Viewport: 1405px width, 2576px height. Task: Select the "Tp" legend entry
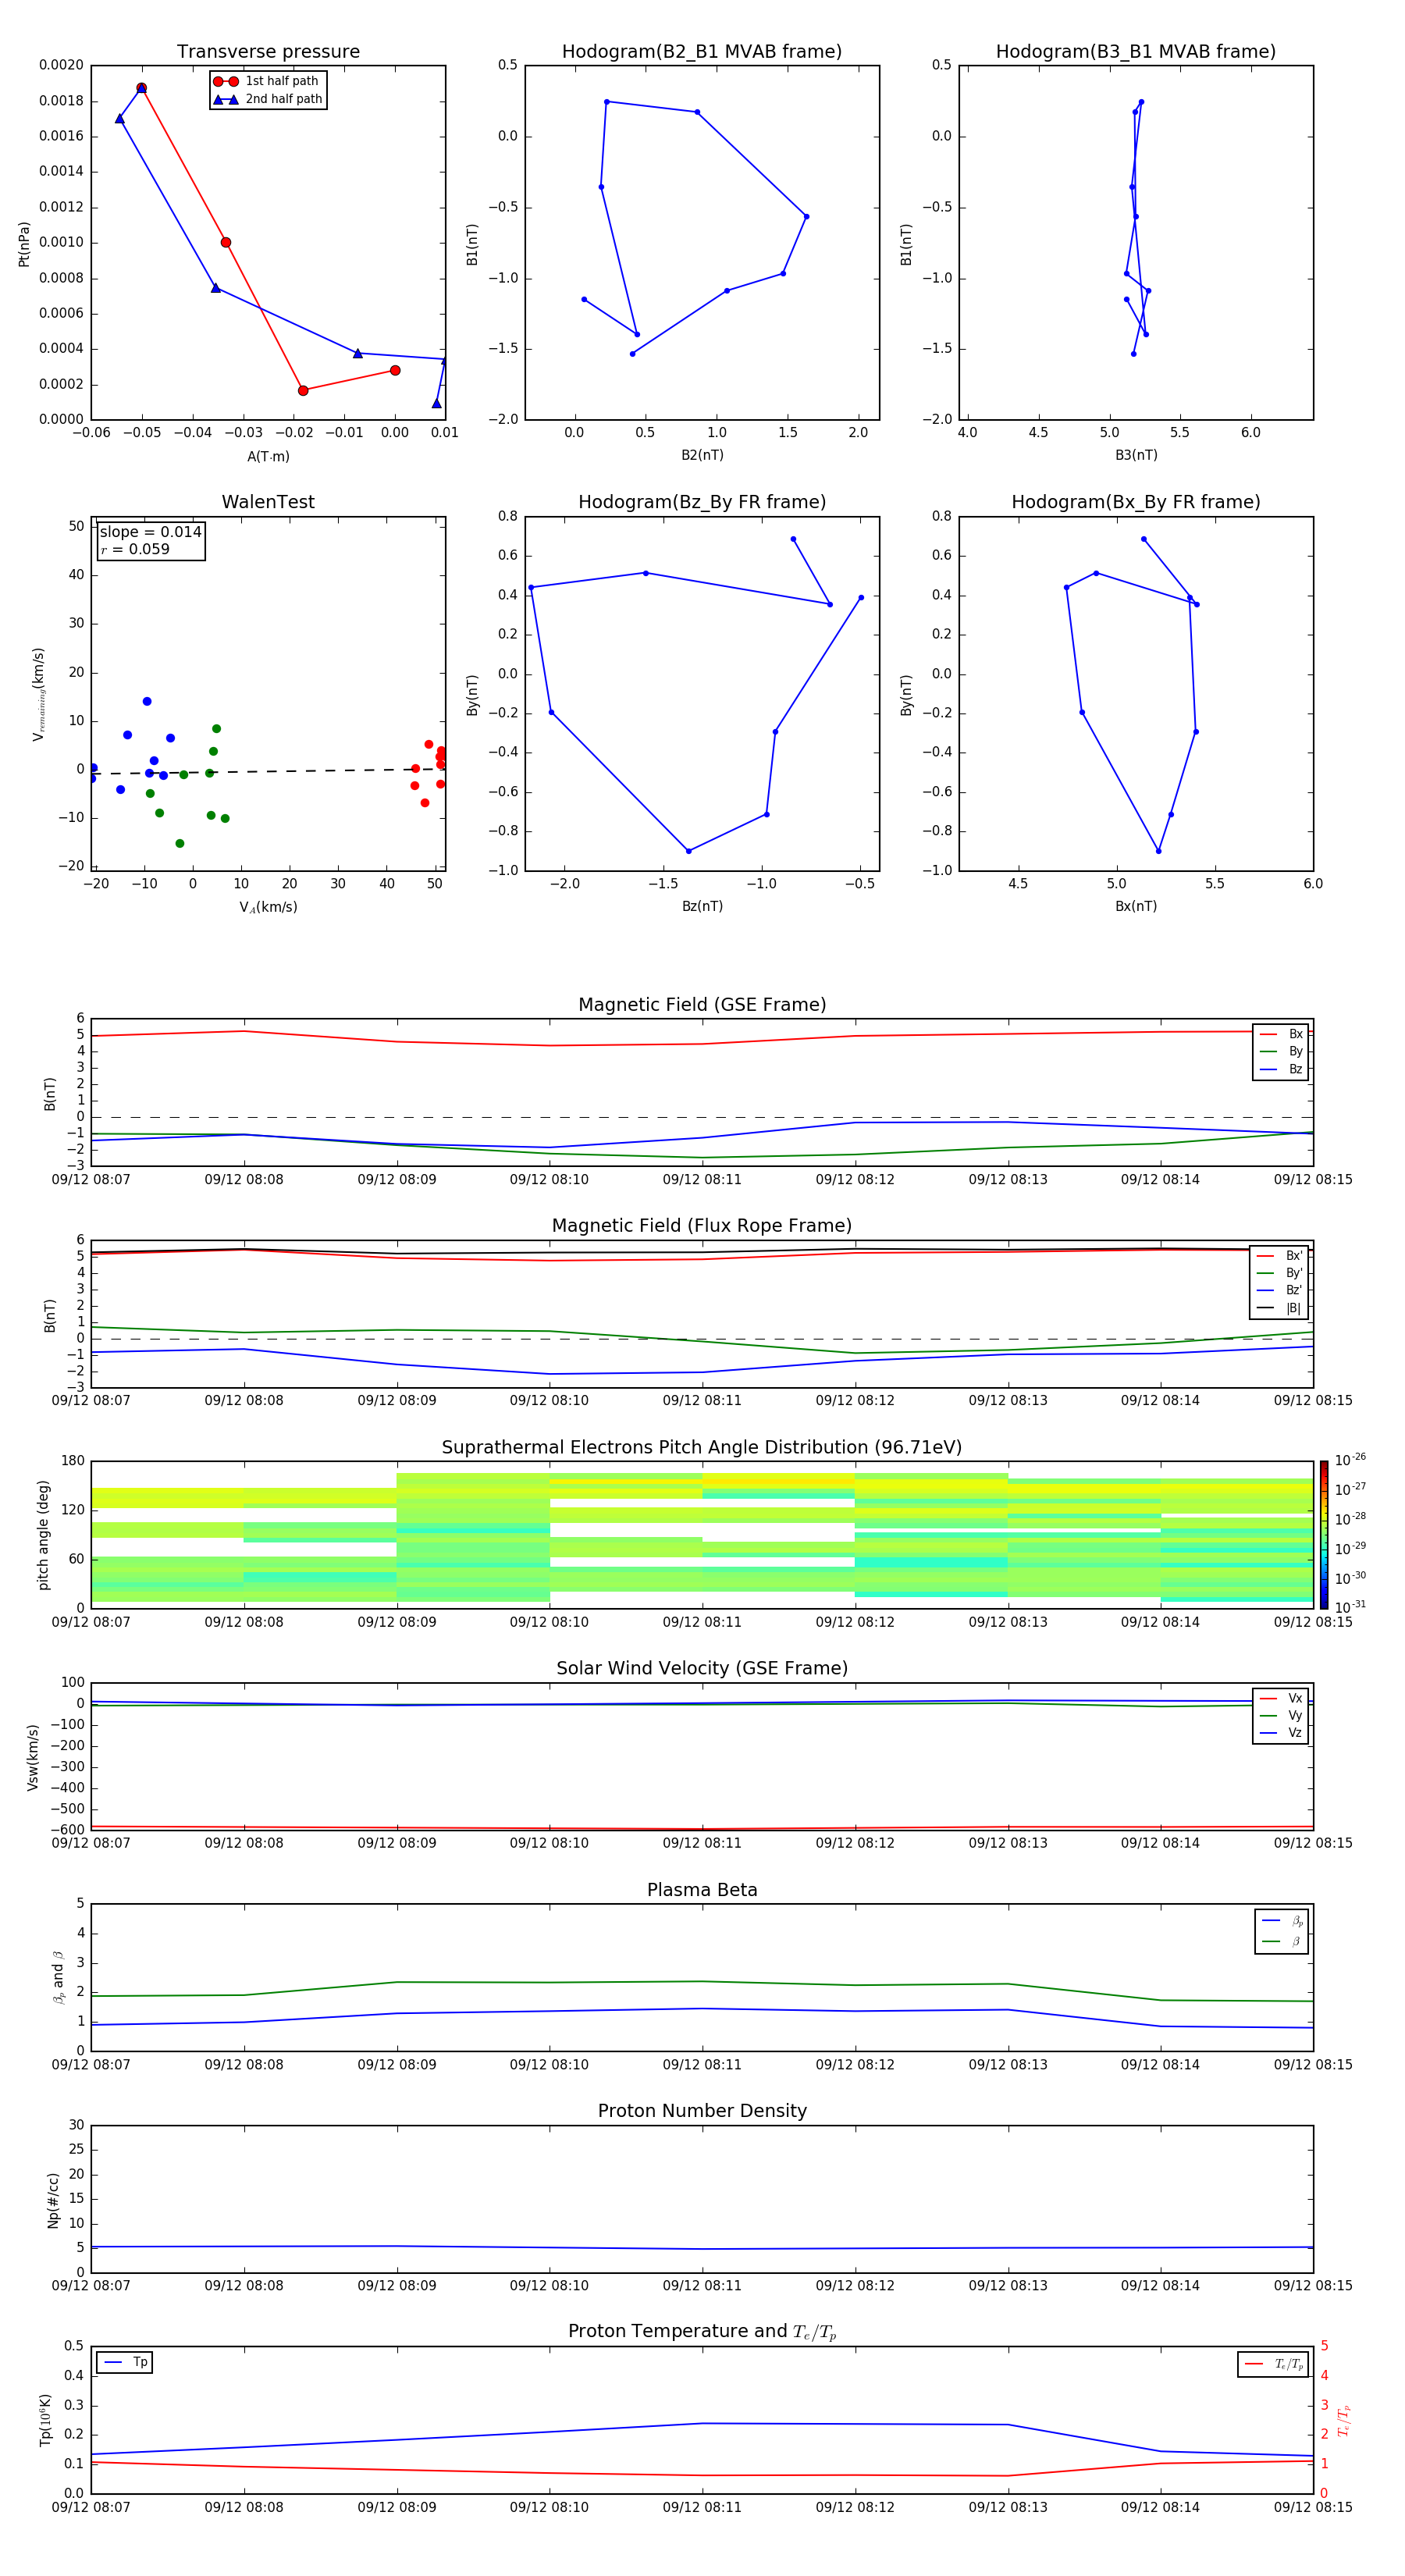[125, 2362]
